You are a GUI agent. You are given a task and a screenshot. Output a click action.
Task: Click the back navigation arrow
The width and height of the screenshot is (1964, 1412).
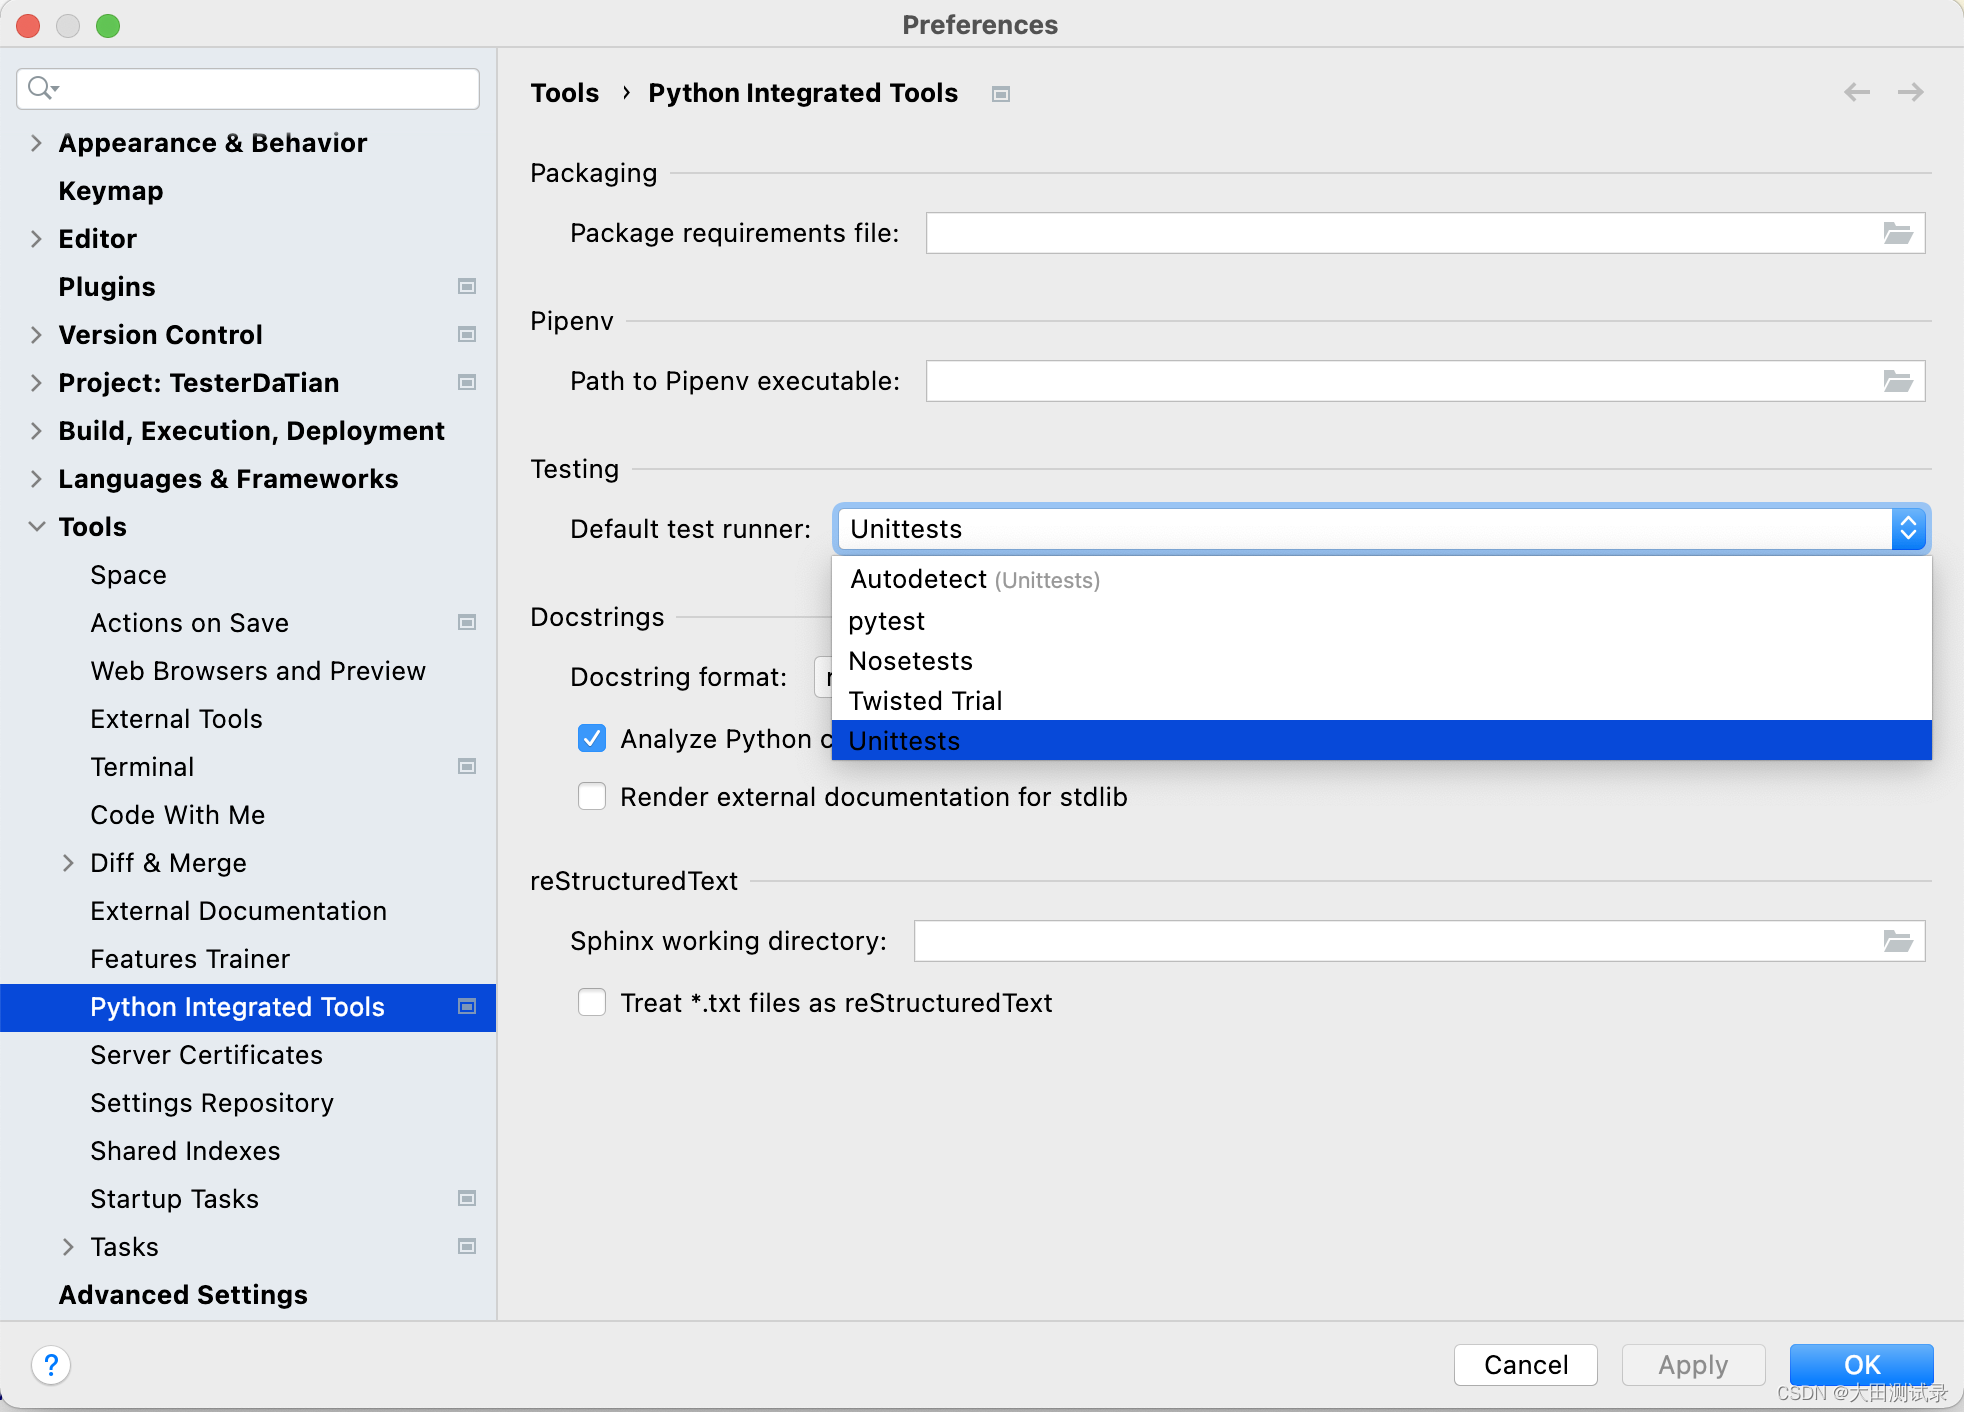(1856, 93)
